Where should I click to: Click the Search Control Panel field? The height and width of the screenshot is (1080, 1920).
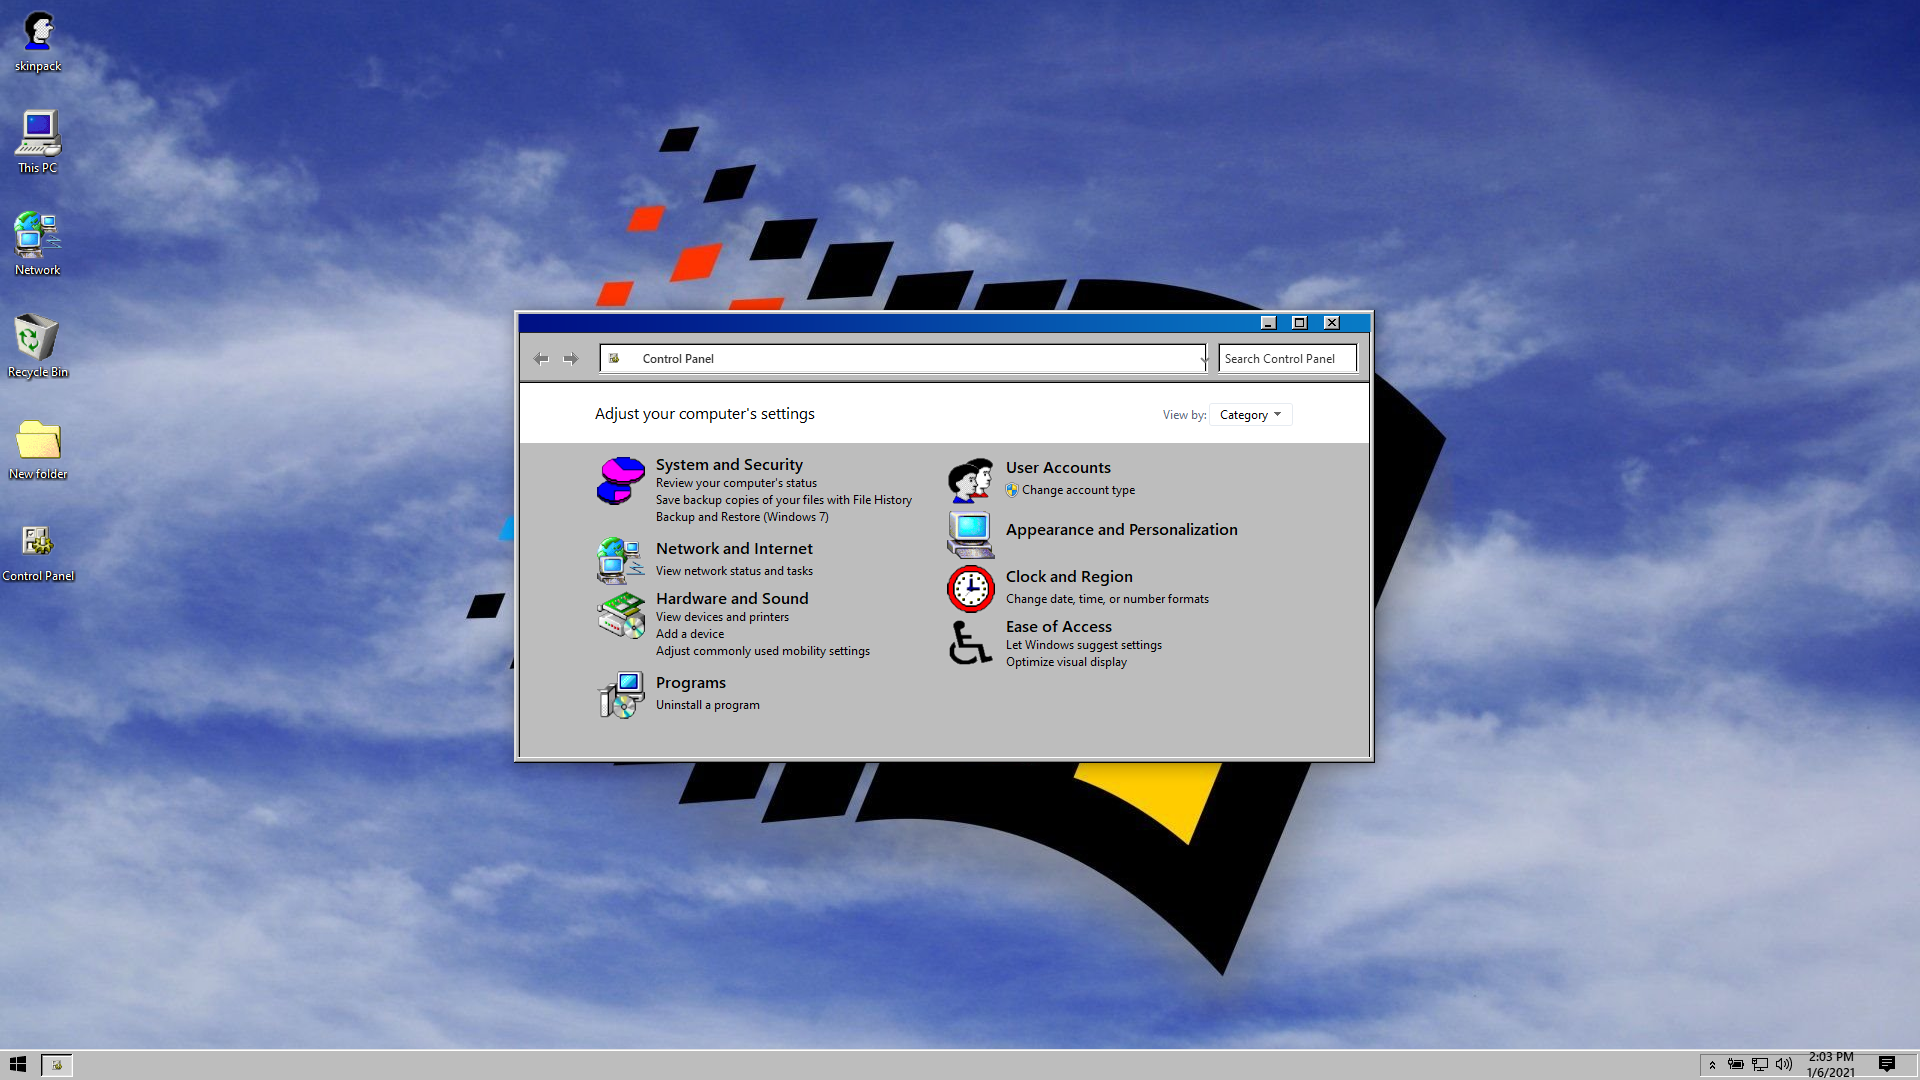pyautogui.click(x=1286, y=359)
